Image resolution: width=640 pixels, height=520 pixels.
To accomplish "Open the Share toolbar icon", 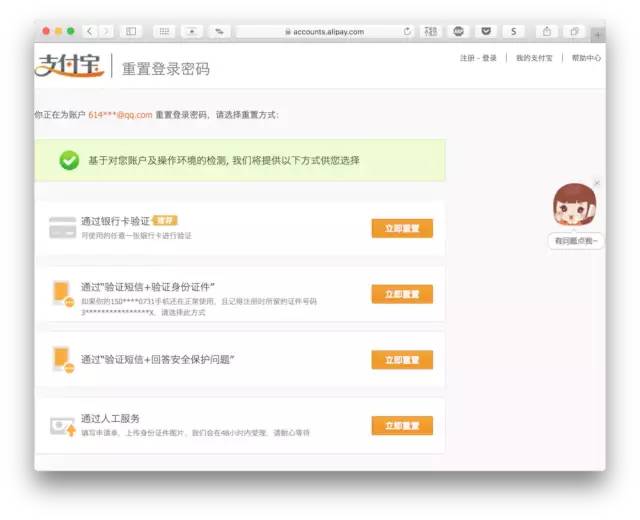I will pyautogui.click(x=547, y=31).
